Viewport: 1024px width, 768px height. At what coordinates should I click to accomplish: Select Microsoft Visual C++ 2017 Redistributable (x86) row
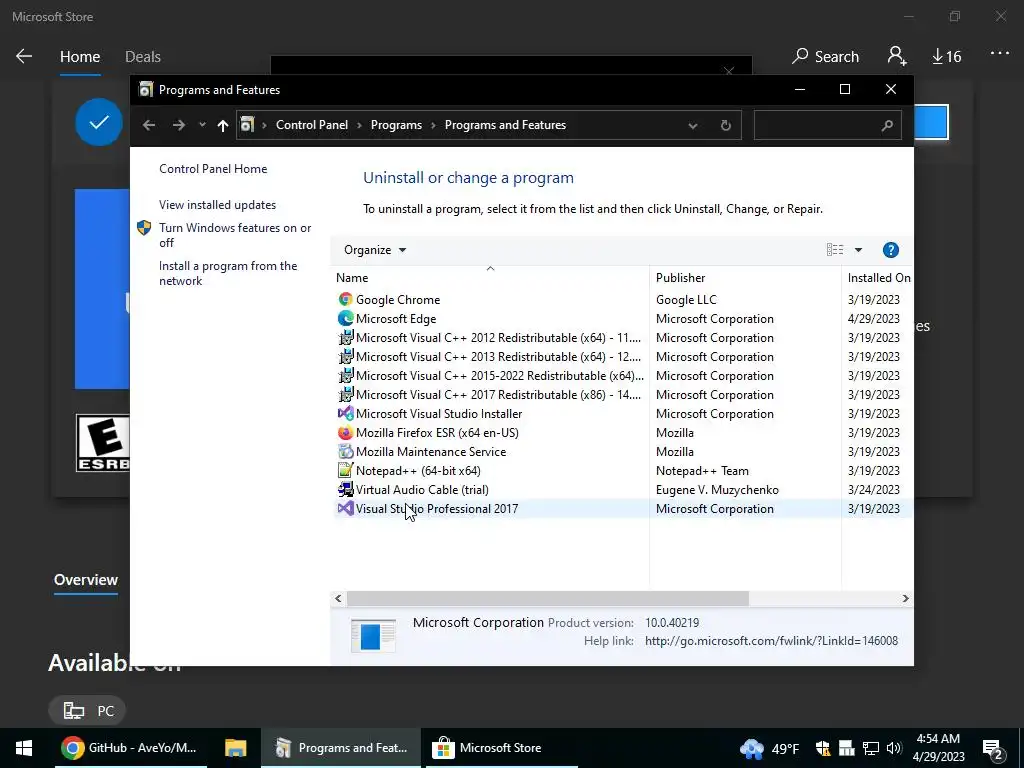pyautogui.click(x=623, y=394)
